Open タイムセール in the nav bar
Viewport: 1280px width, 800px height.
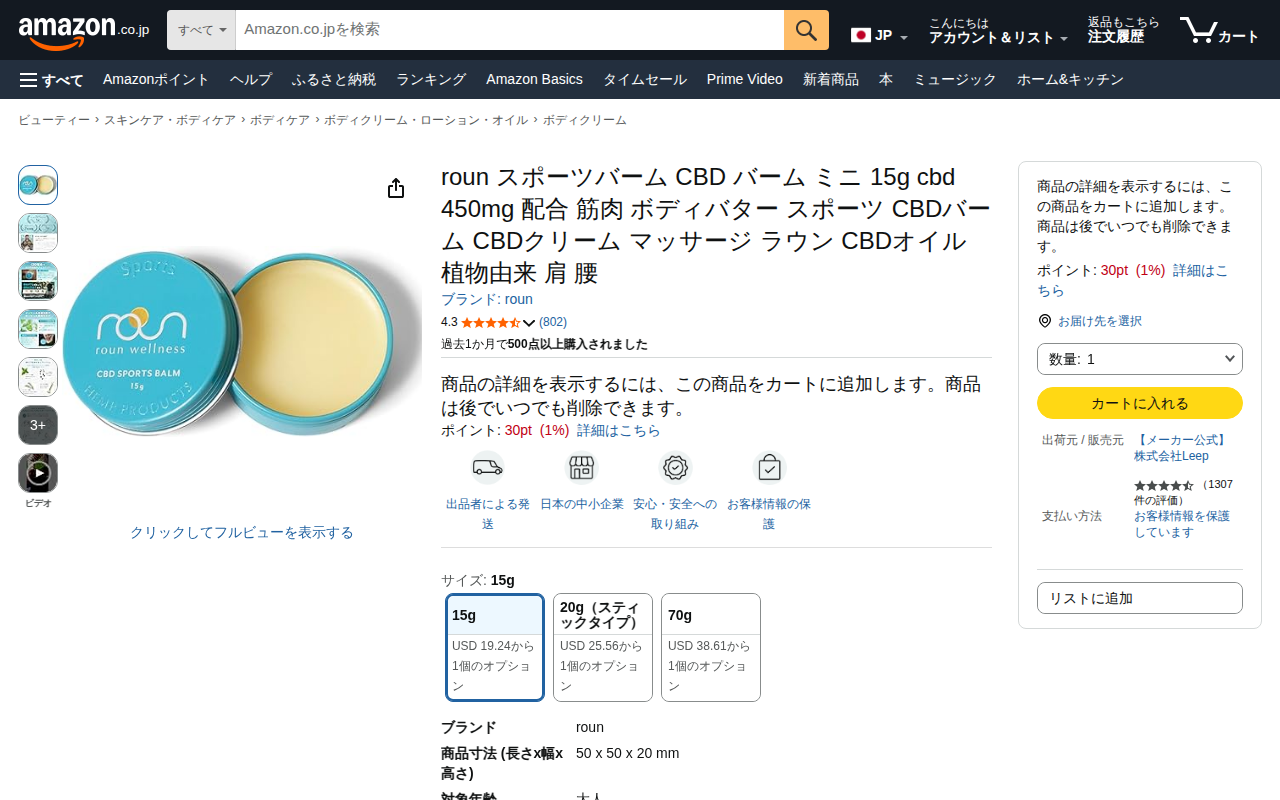click(x=645, y=80)
